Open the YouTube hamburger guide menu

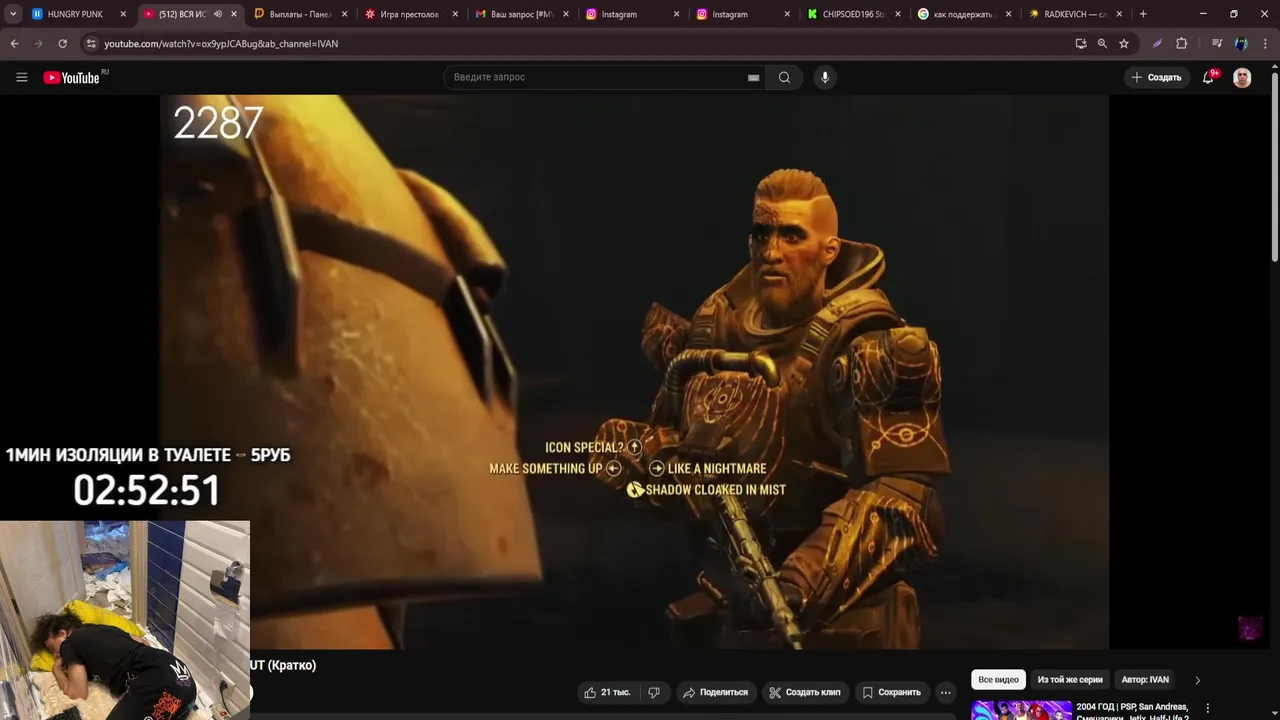coord(21,77)
